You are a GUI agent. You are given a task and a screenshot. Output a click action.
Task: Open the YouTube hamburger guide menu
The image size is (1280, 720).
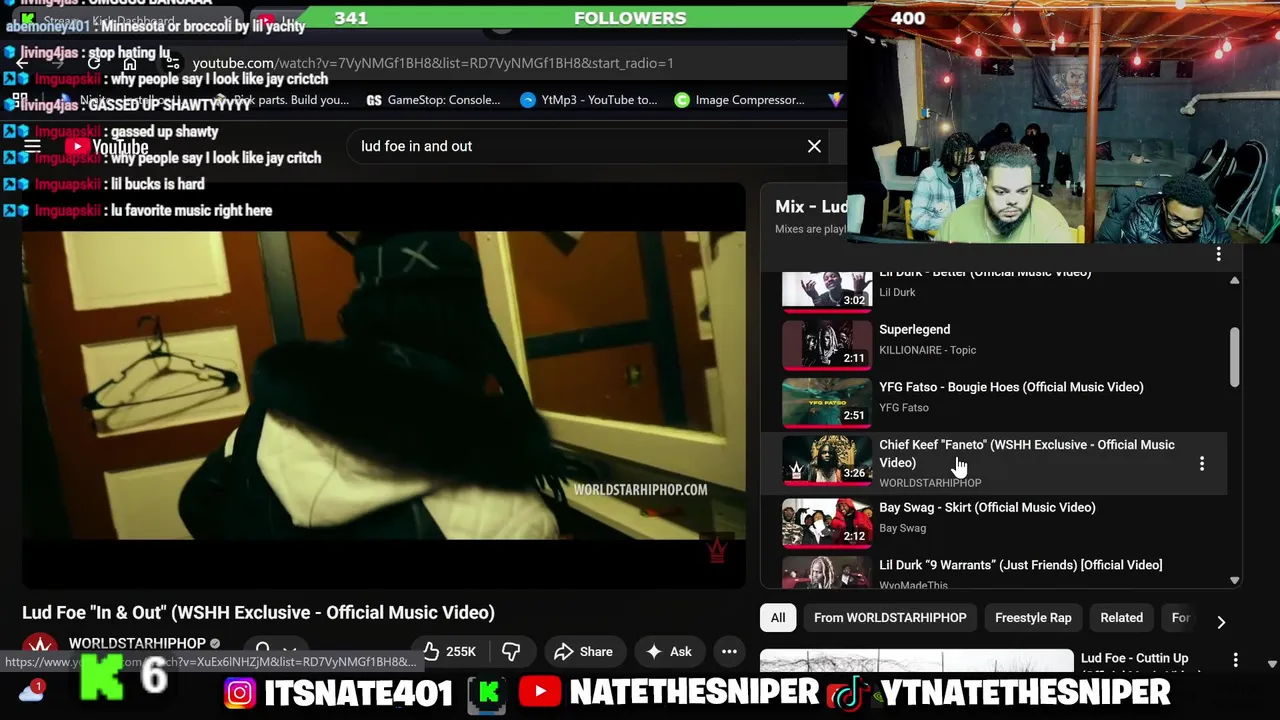pos(32,147)
